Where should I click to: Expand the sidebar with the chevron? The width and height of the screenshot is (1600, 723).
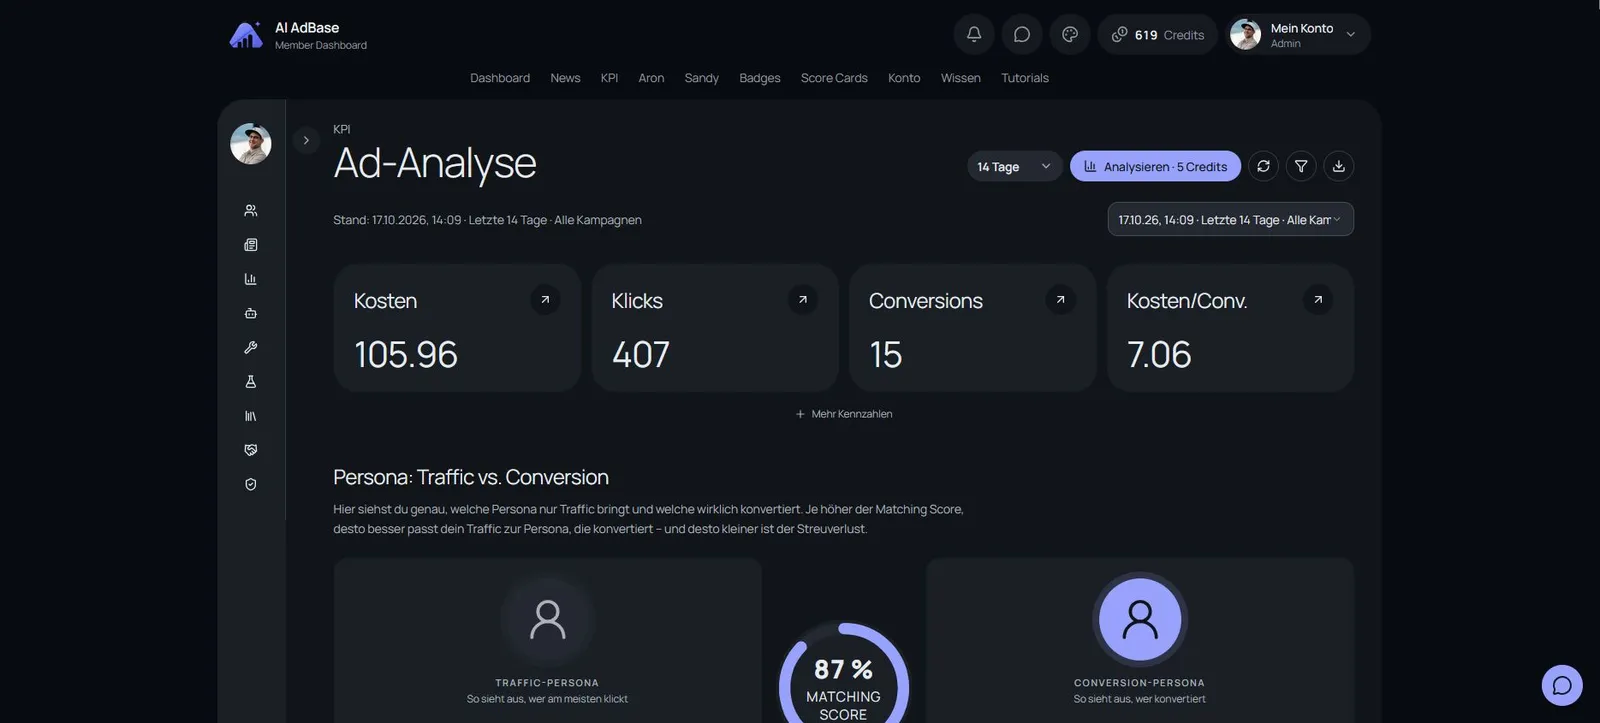(x=306, y=141)
